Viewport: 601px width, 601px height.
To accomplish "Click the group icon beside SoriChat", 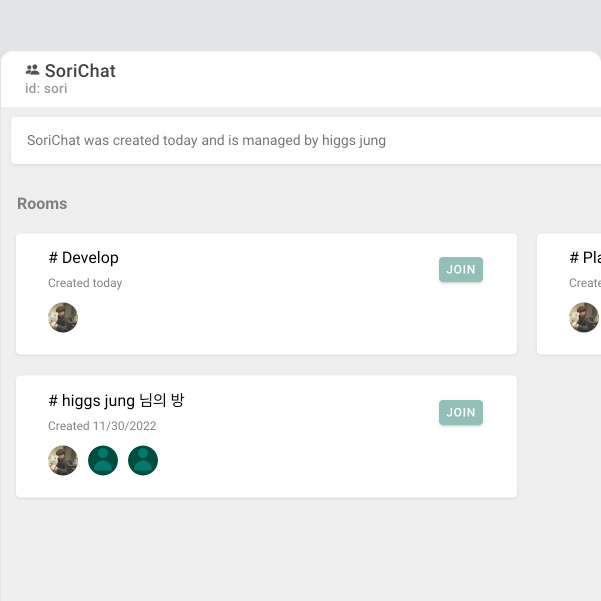I will coord(33,70).
